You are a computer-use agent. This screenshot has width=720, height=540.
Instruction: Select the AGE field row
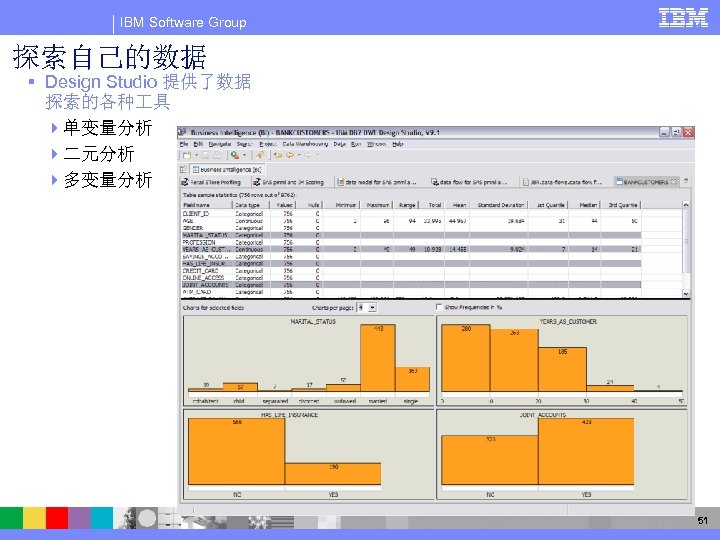[411, 221]
